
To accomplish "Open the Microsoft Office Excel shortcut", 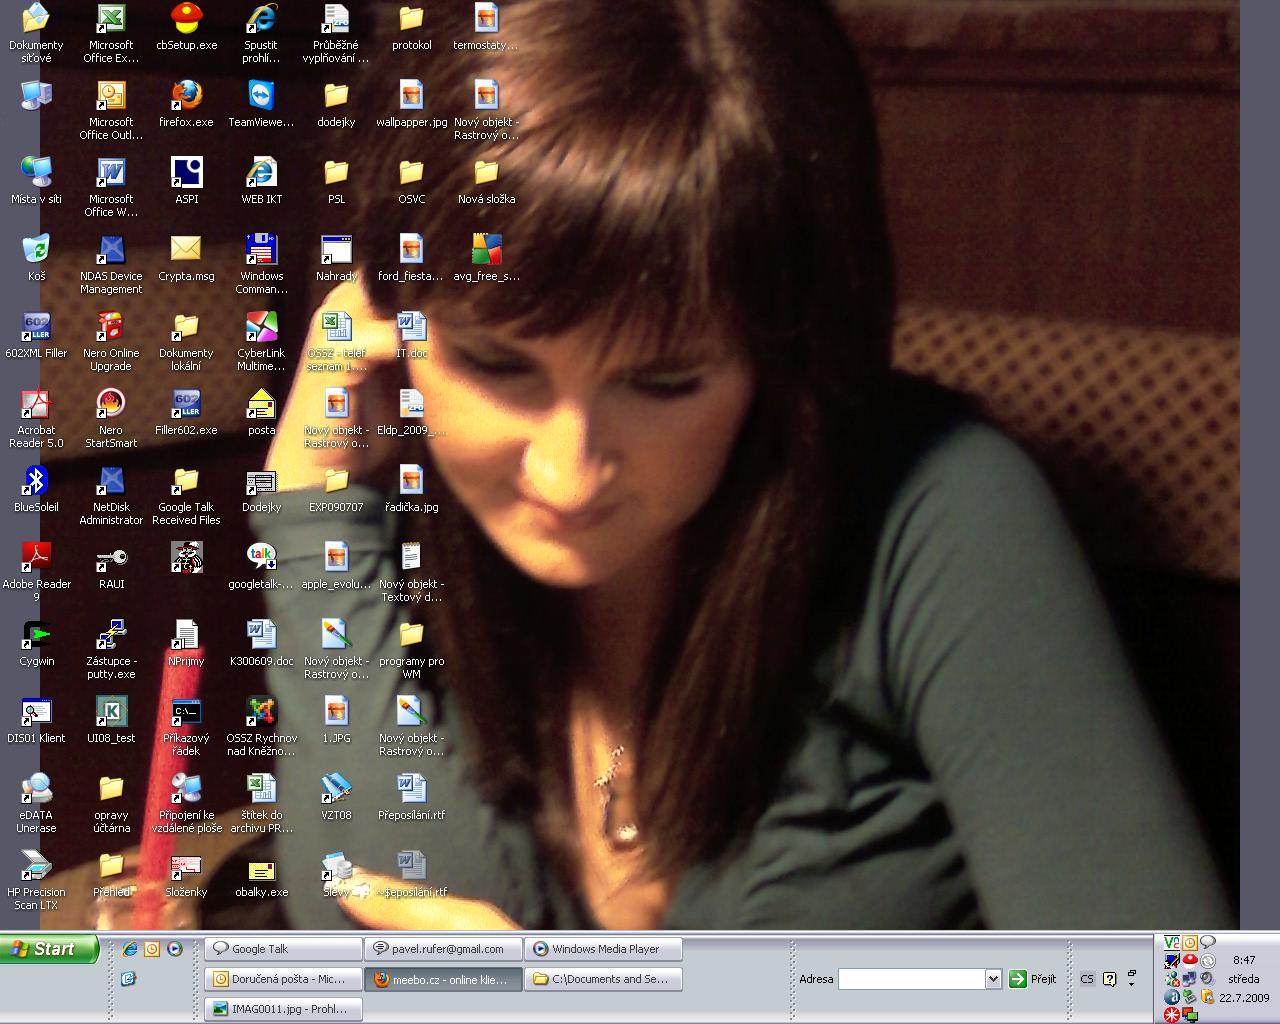I will [111, 20].
